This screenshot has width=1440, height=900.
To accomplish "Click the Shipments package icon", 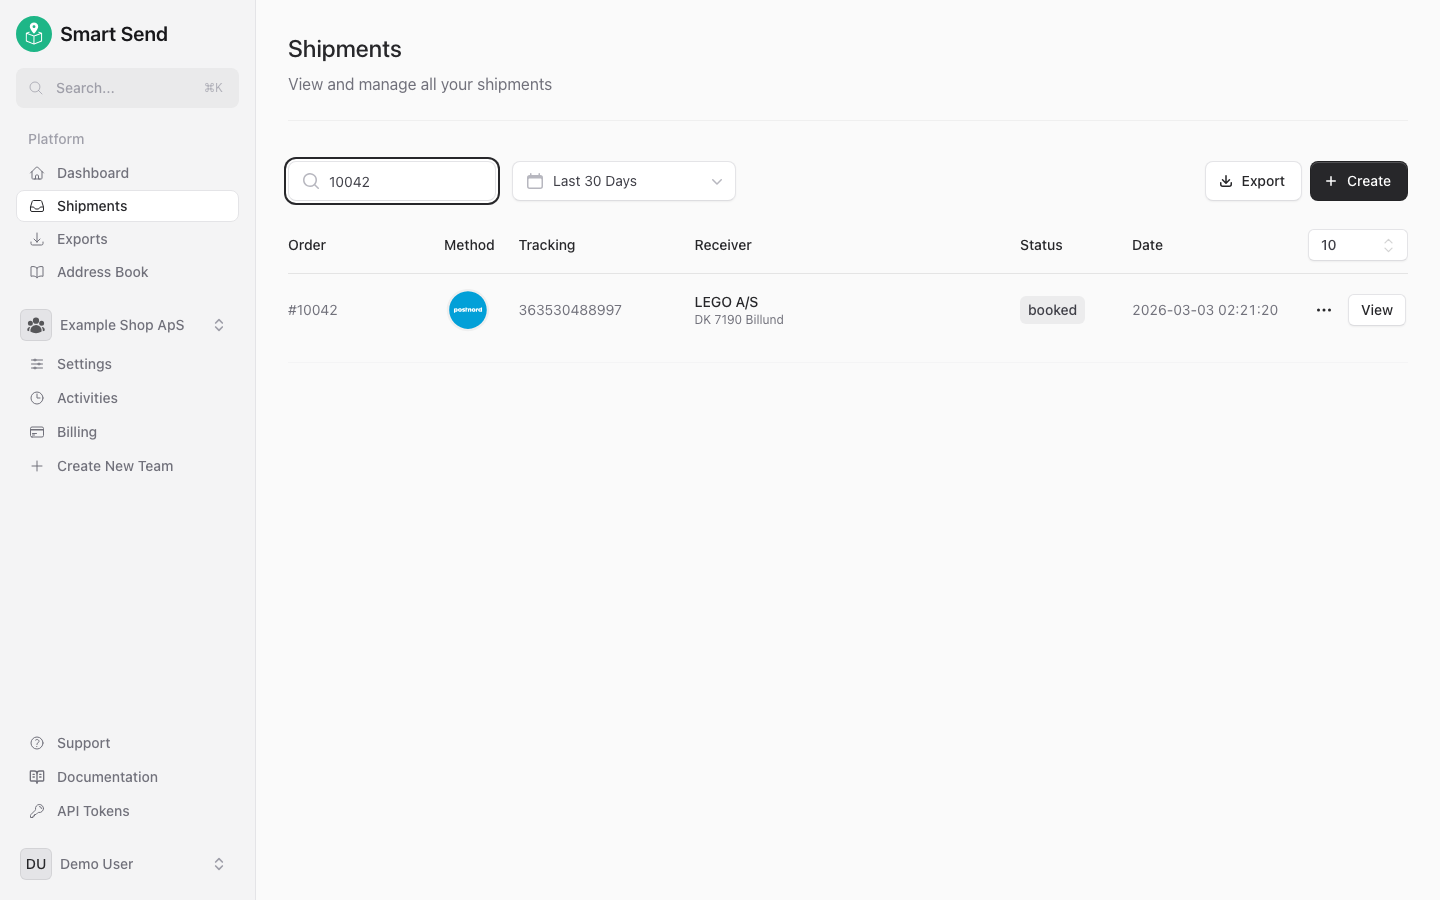I will point(37,206).
